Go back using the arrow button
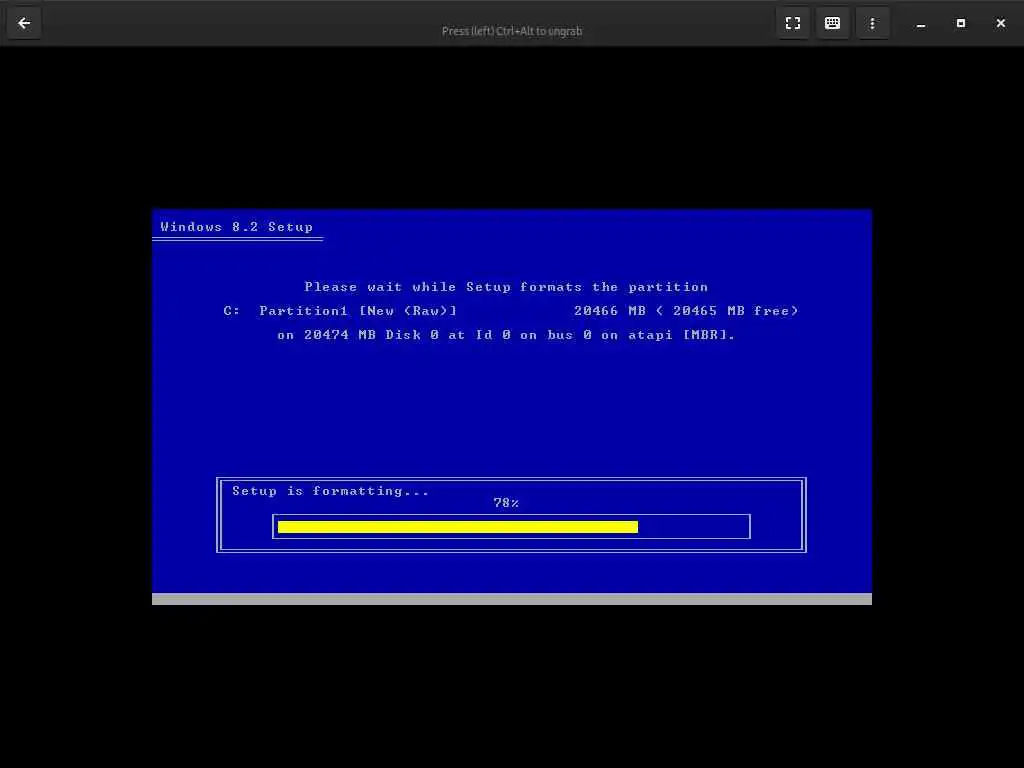The width and height of the screenshot is (1024, 768). pyautogui.click(x=24, y=24)
